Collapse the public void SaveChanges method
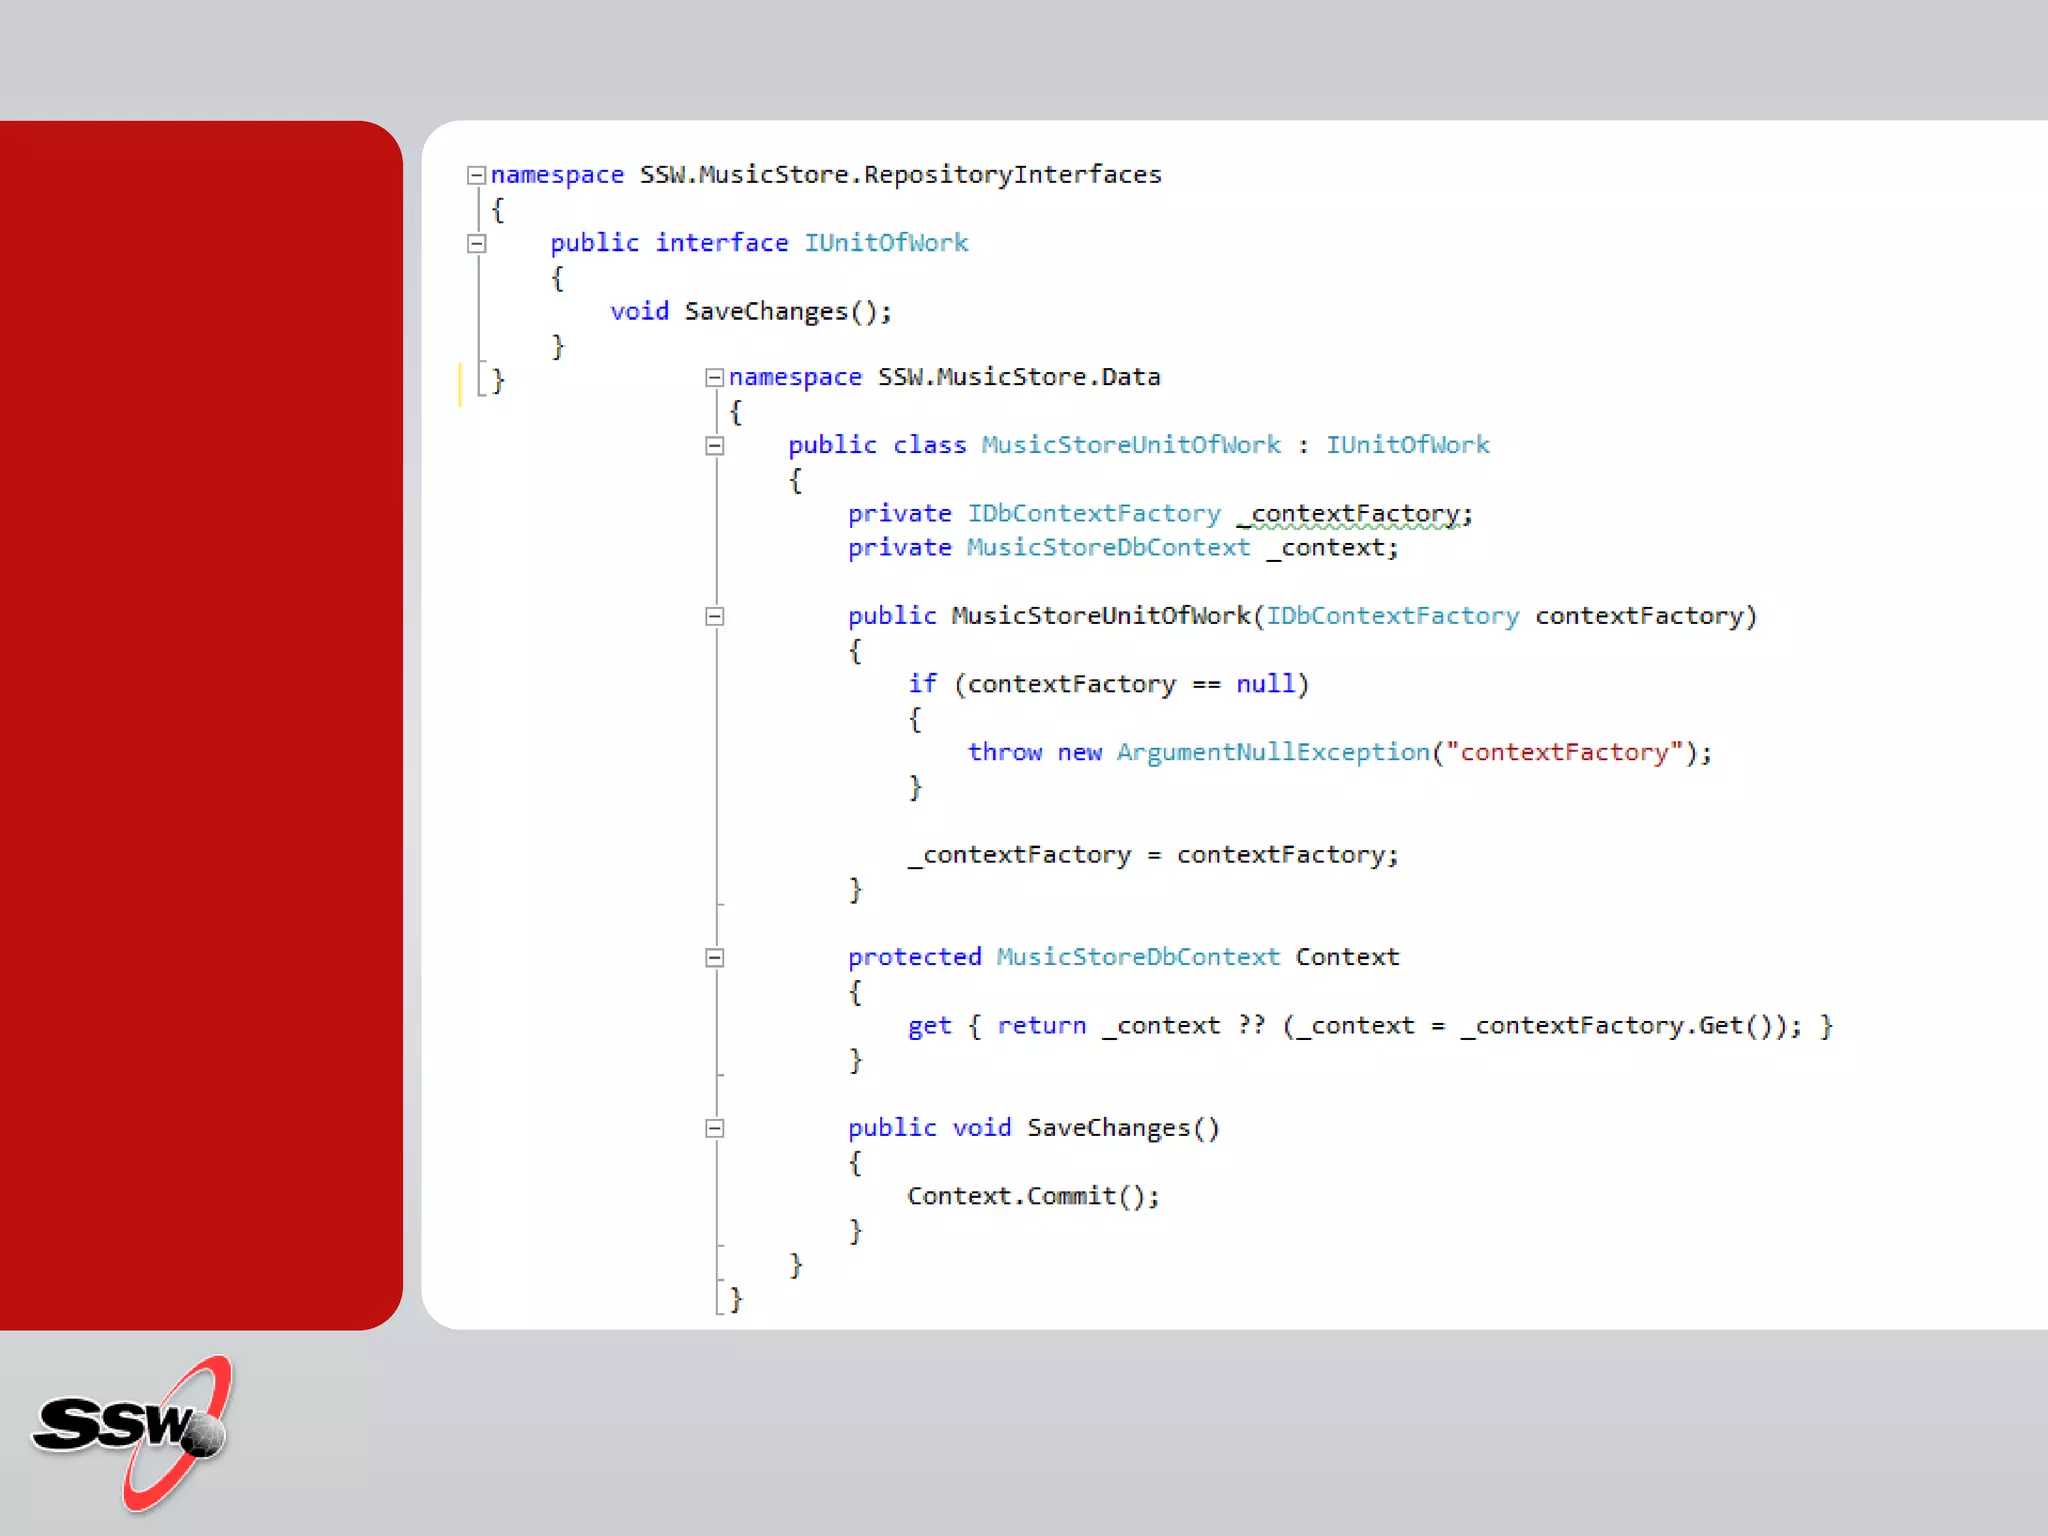This screenshot has width=2048, height=1536. point(714,1129)
